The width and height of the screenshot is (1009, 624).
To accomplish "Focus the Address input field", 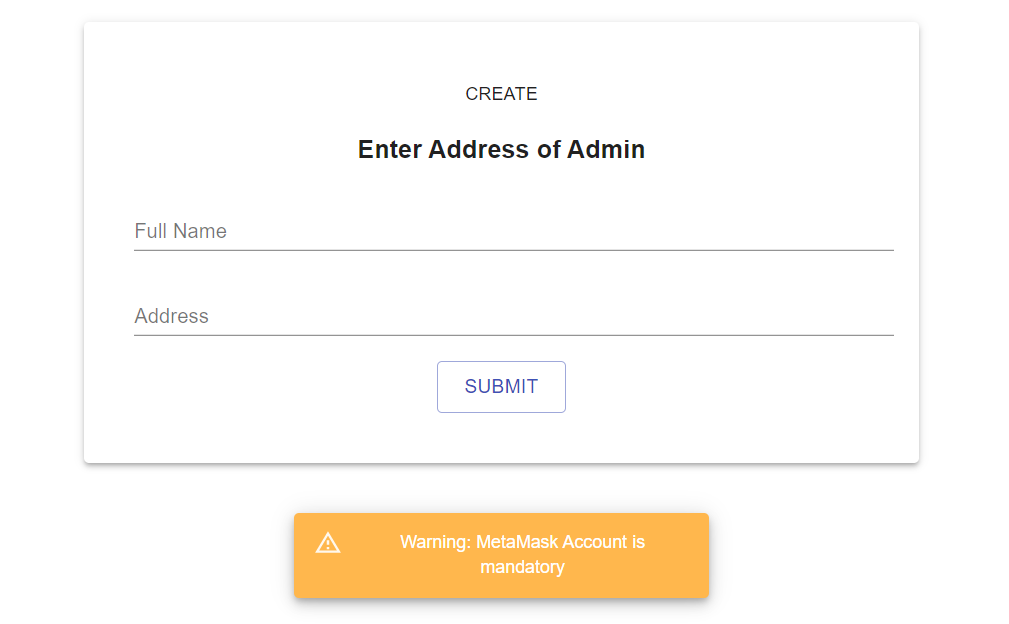I will tap(514, 316).
